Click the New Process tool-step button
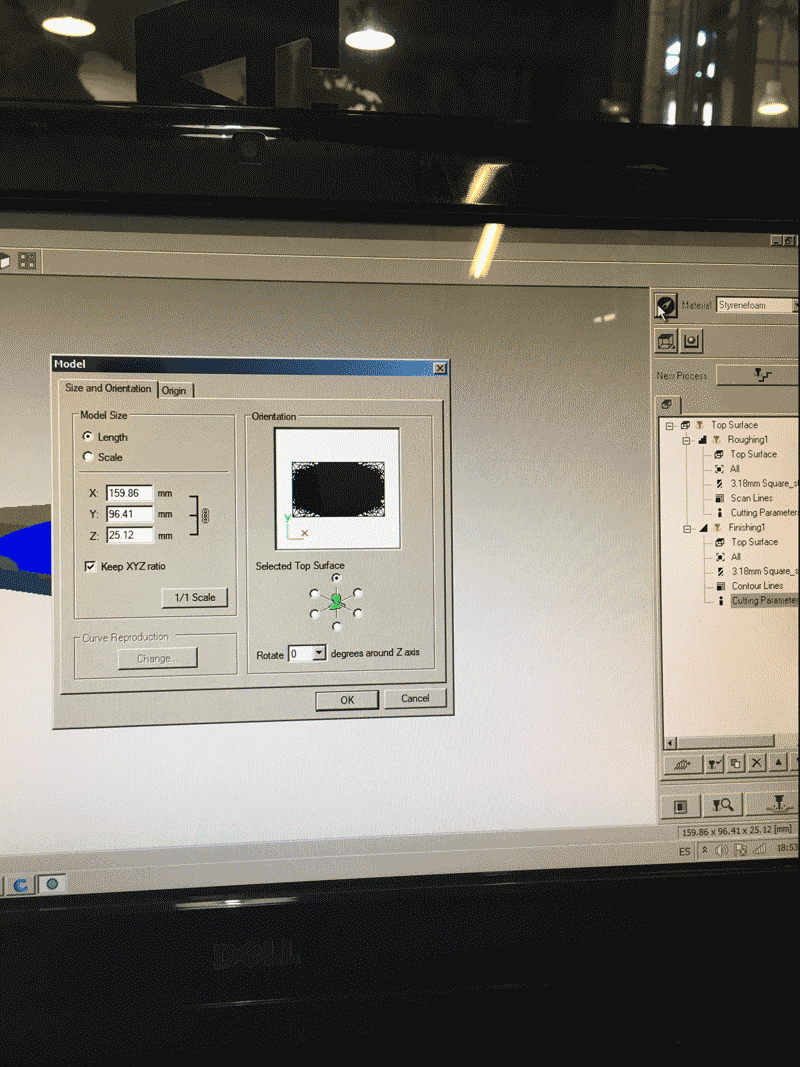The image size is (800, 1067). click(x=758, y=376)
